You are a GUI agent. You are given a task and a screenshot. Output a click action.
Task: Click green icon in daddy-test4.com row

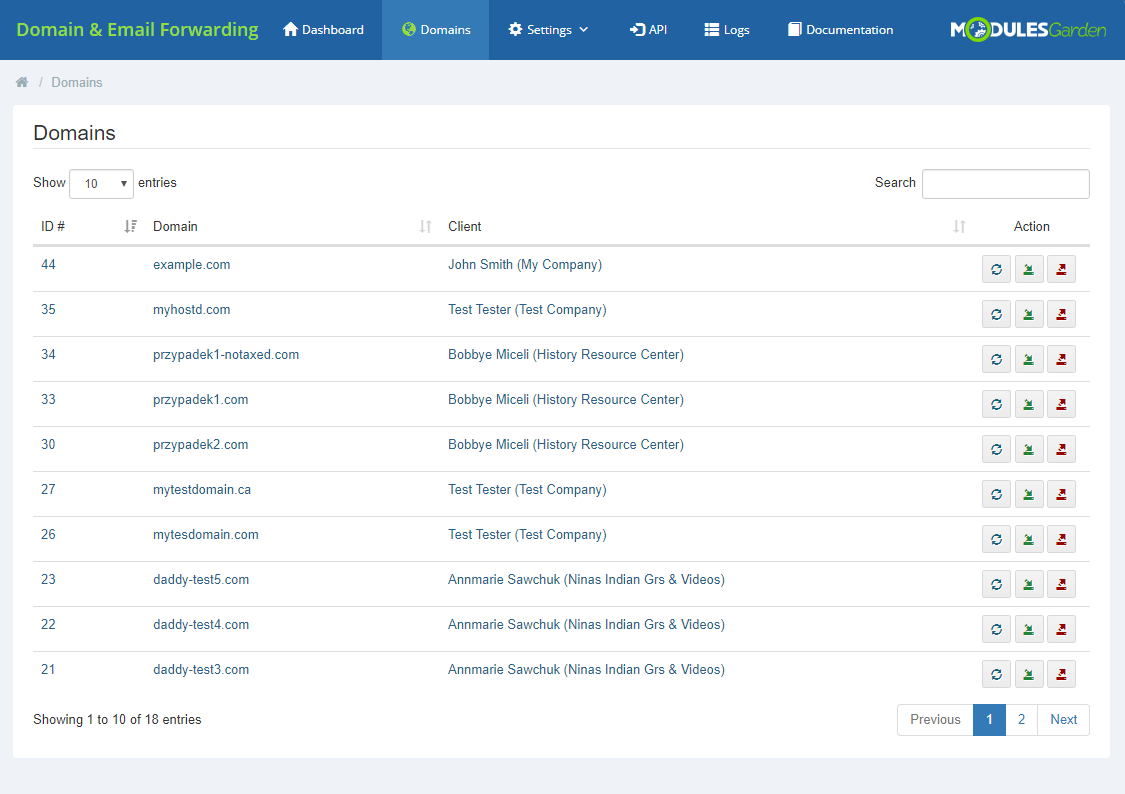(1029, 630)
